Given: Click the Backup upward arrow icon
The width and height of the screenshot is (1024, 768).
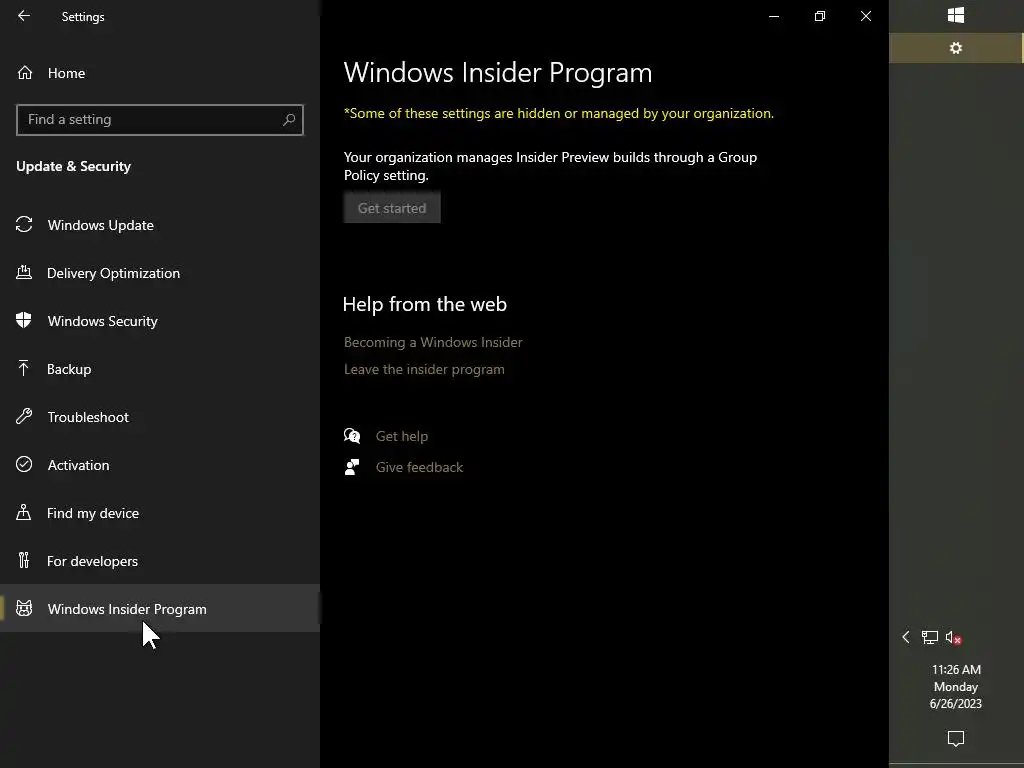Looking at the screenshot, I should [x=24, y=368].
